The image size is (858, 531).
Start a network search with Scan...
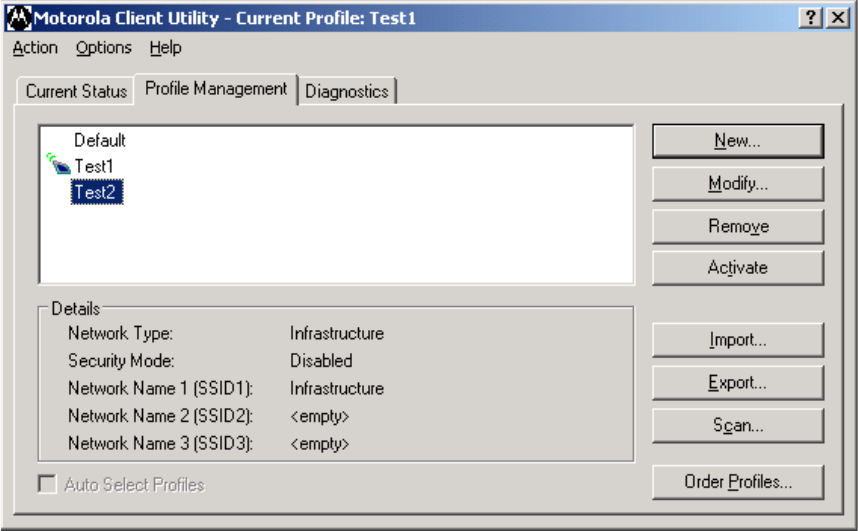tap(738, 425)
